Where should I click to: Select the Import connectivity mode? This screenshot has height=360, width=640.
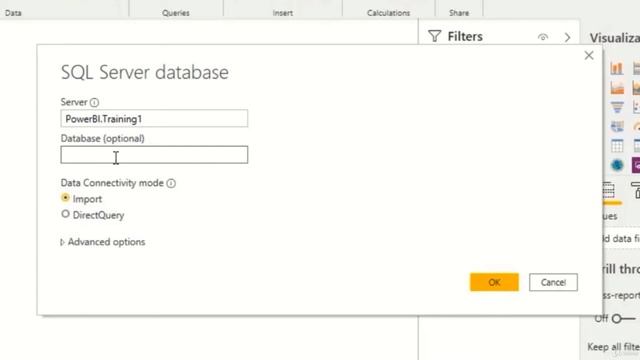point(65,198)
